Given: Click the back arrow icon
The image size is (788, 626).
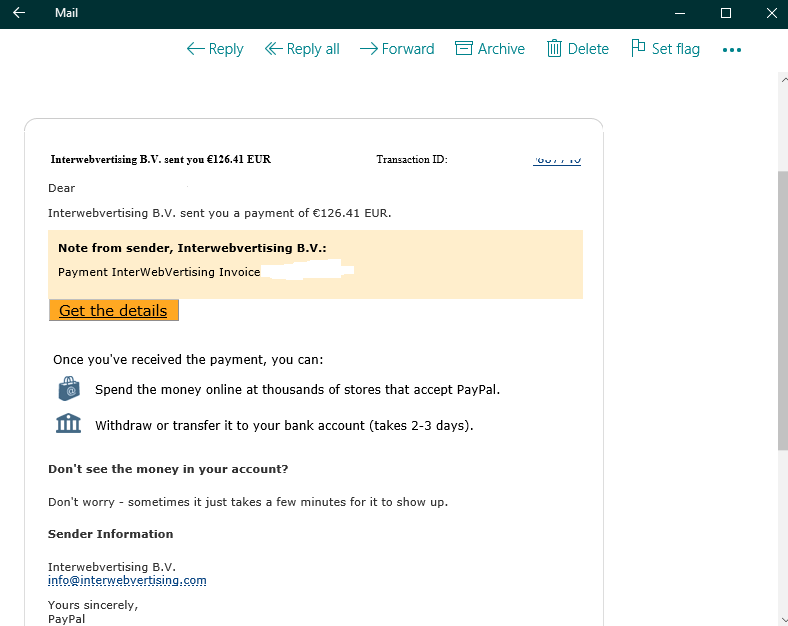Looking at the screenshot, I should [18, 13].
